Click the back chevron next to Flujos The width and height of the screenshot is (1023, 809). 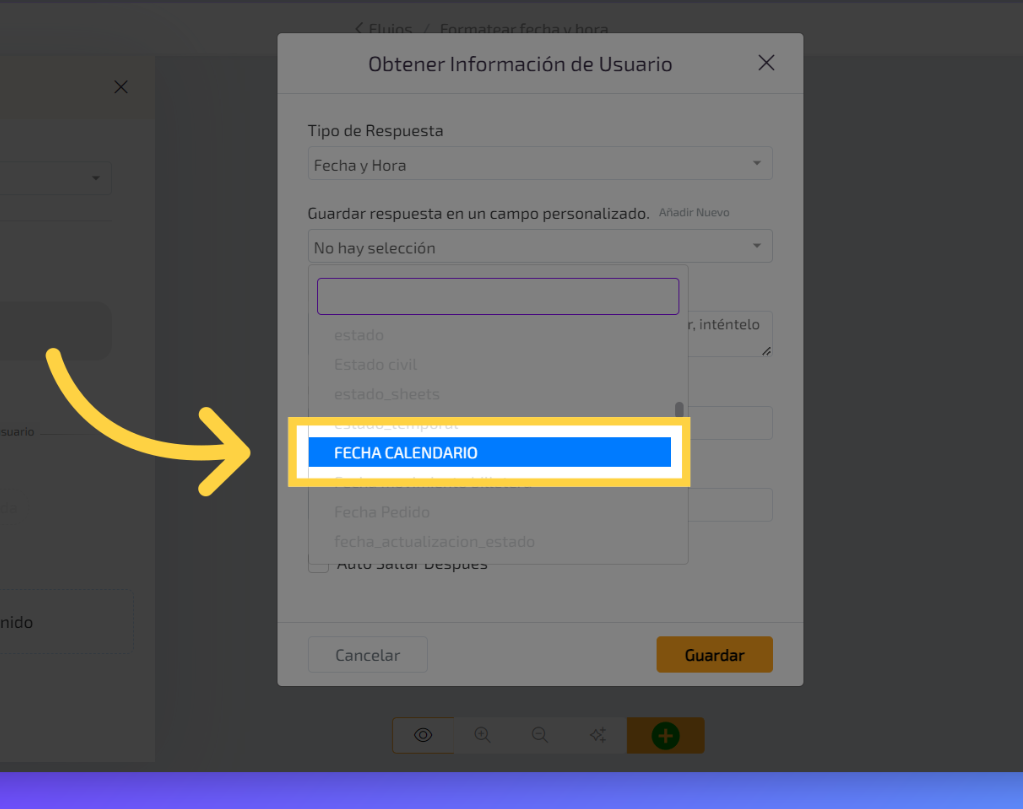360,29
